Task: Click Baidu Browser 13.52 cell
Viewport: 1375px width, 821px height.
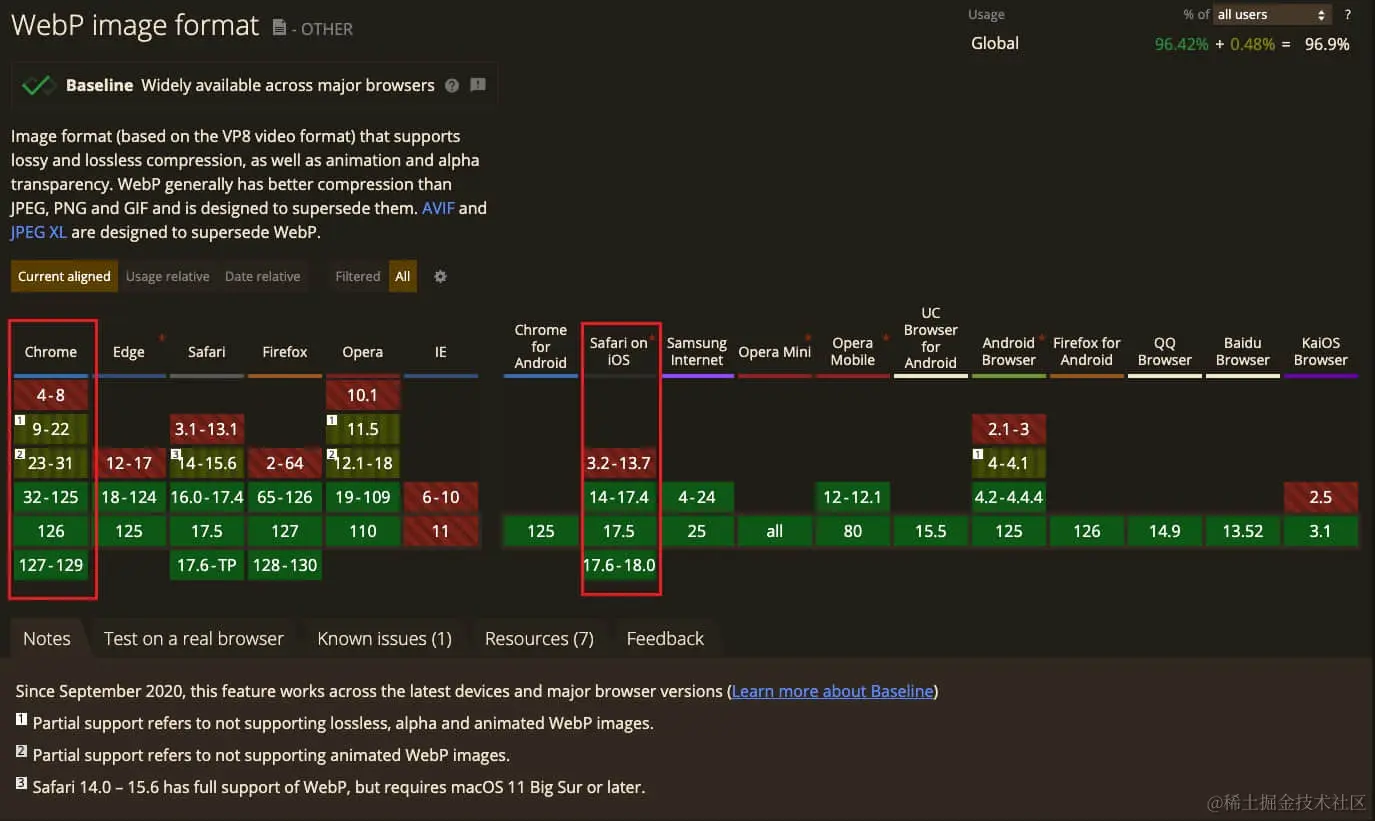Action: tap(1243, 531)
